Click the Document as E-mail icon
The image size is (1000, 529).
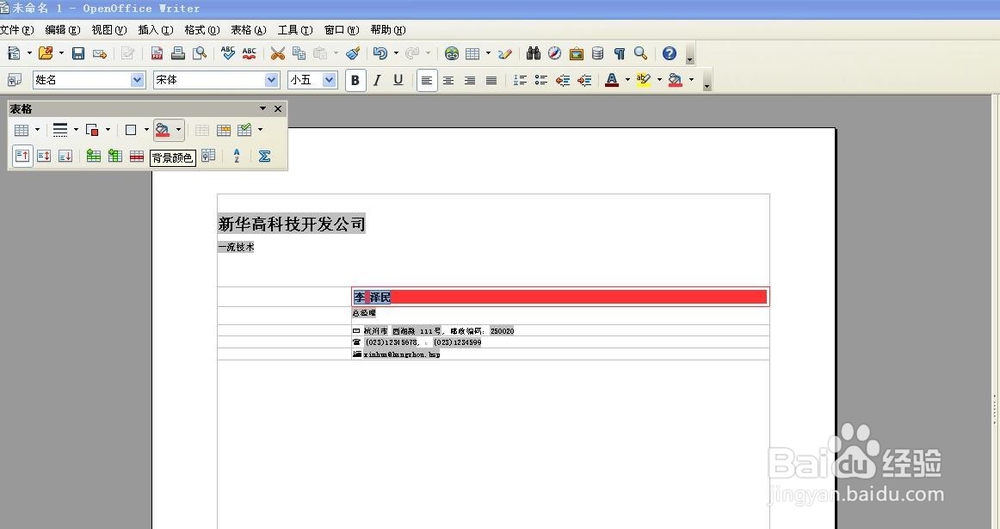pos(99,54)
